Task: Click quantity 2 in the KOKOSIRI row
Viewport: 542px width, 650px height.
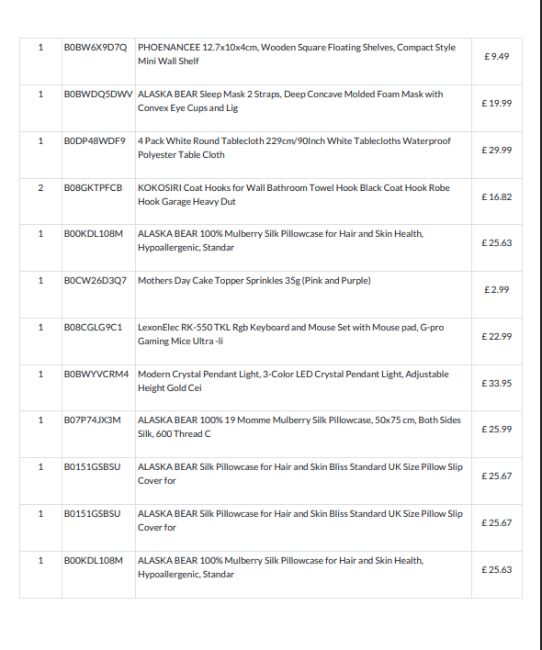Action: (x=41, y=188)
